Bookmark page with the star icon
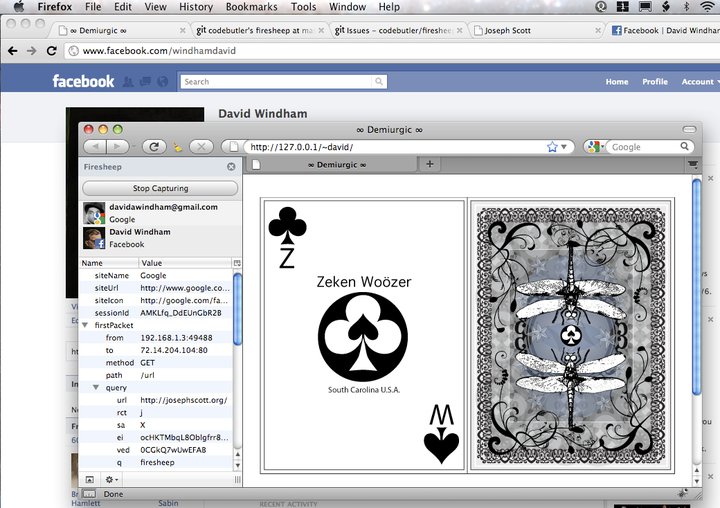 pos(552,147)
